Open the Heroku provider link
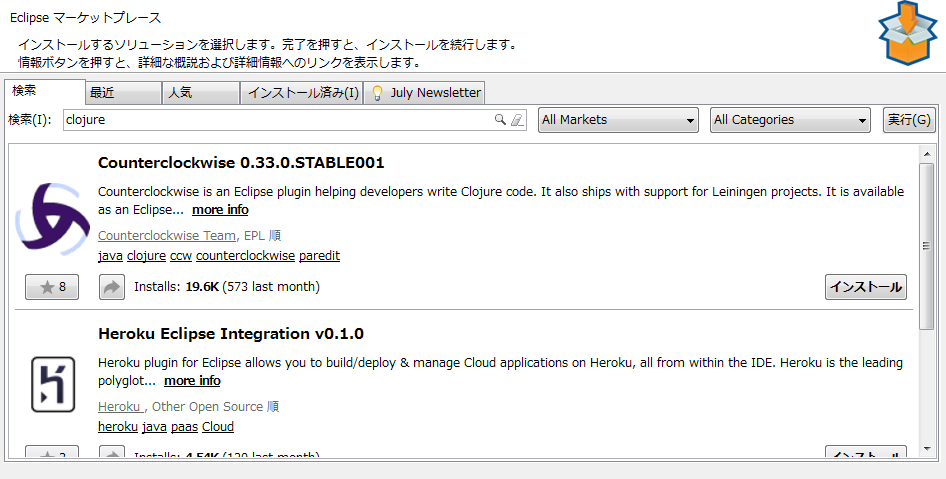Screen dimensions: 946x479 point(121,407)
